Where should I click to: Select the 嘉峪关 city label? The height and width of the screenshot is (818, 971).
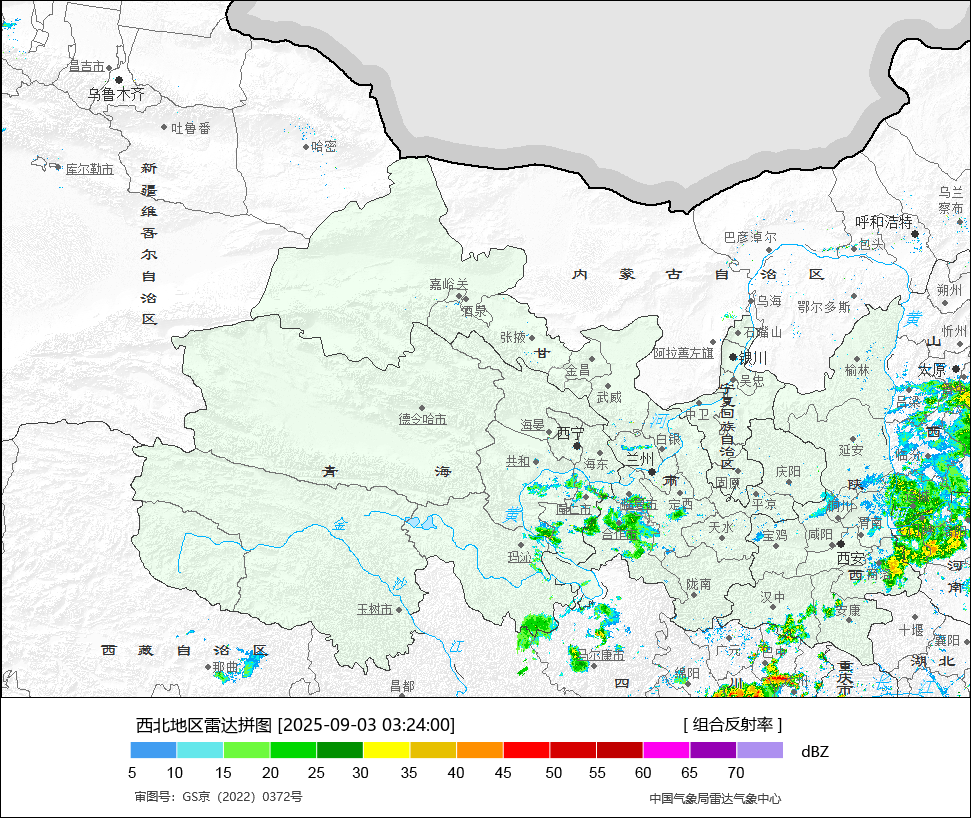tap(449, 284)
